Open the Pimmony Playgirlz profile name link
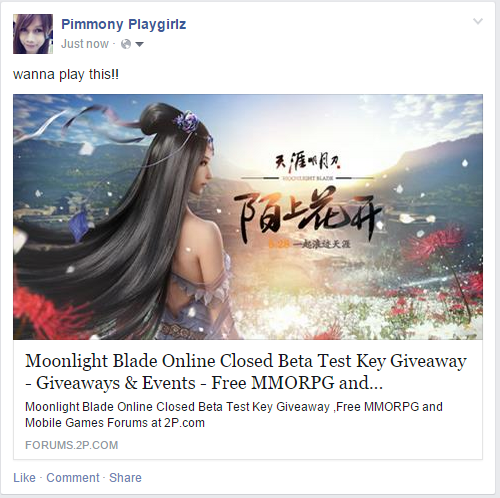Image resolution: width=500 pixels, height=498 pixels. click(x=123, y=25)
